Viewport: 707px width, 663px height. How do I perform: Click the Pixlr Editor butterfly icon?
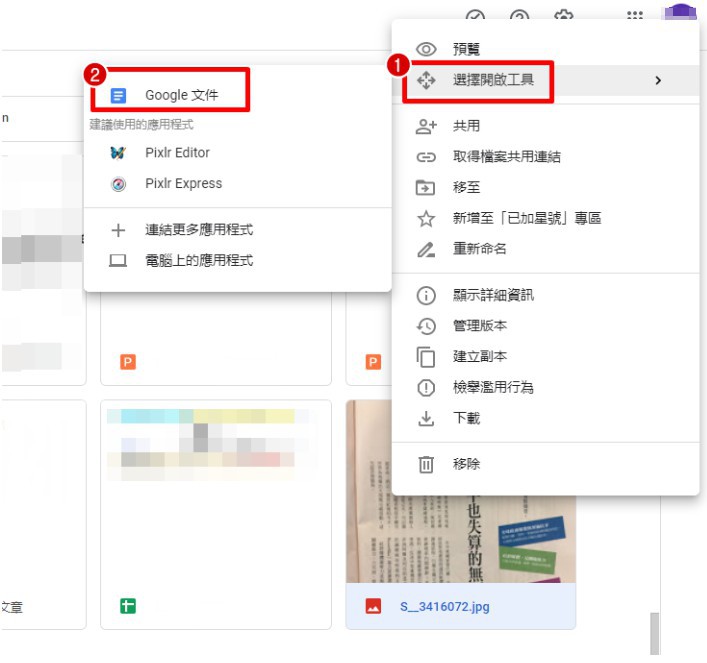pyautogui.click(x=118, y=153)
